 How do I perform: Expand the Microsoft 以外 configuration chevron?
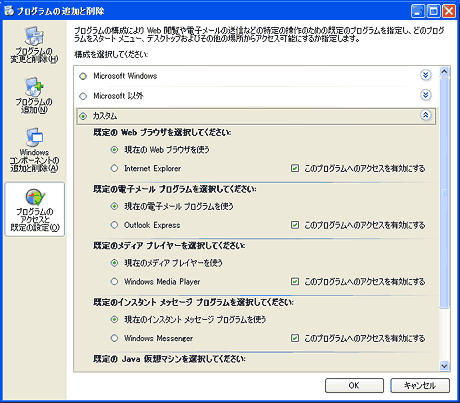(x=425, y=95)
